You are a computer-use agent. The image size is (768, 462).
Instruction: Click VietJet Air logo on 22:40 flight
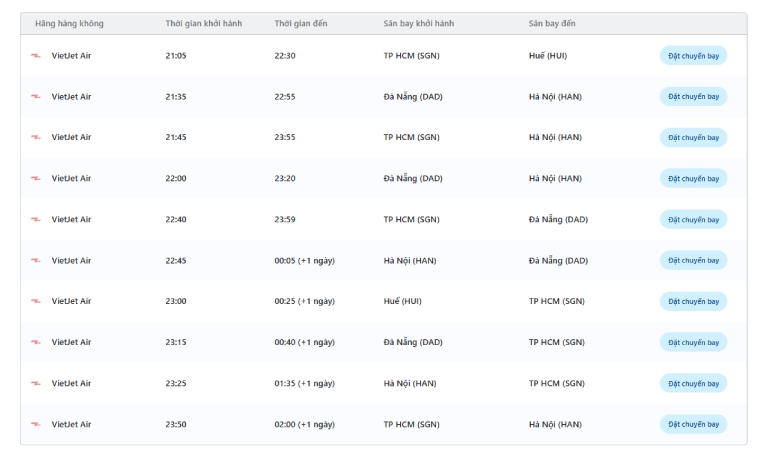pyautogui.click(x=36, y=220)
